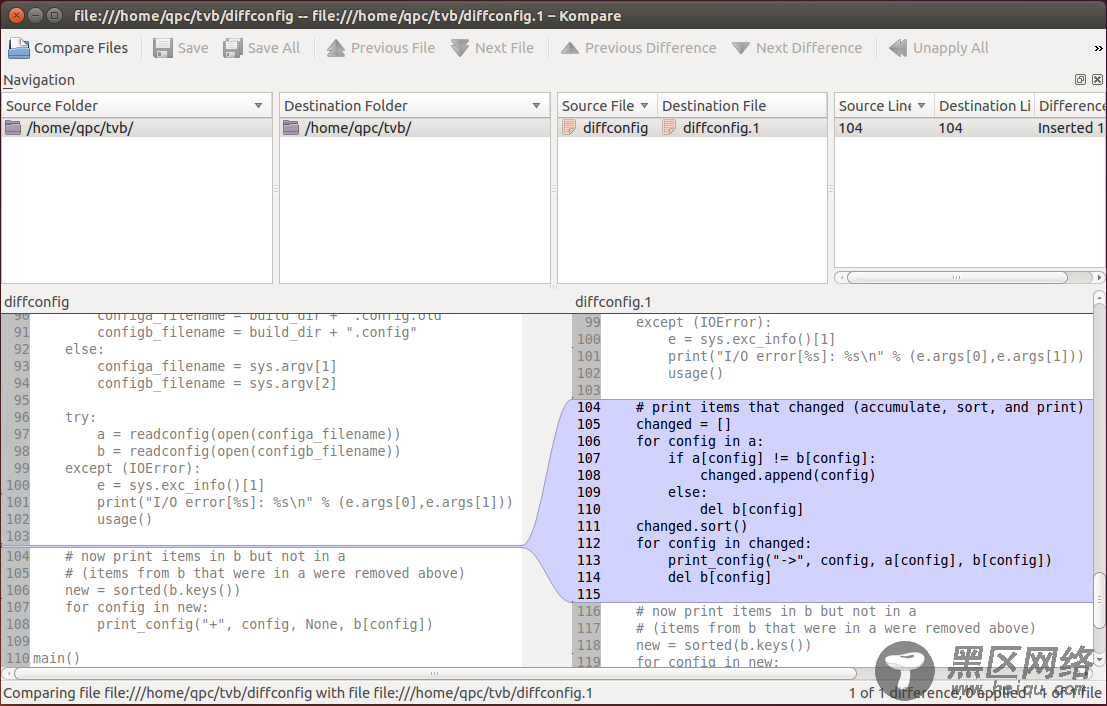The height and width of the screenshot is (706, 1107).
Task: Click the status bar comparing-file message
Action: (x=298, y=693)
